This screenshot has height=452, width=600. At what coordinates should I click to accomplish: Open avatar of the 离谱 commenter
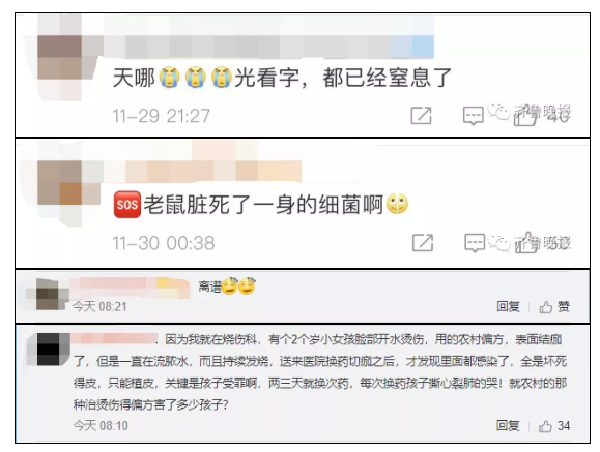[x=47, y=294]
